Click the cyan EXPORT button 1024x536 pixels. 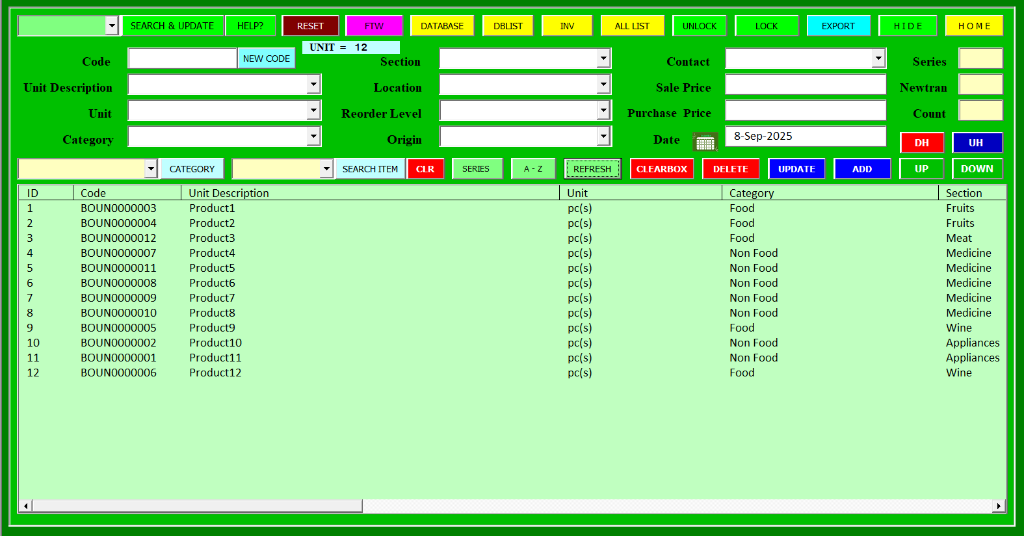[x=839, y=26]
